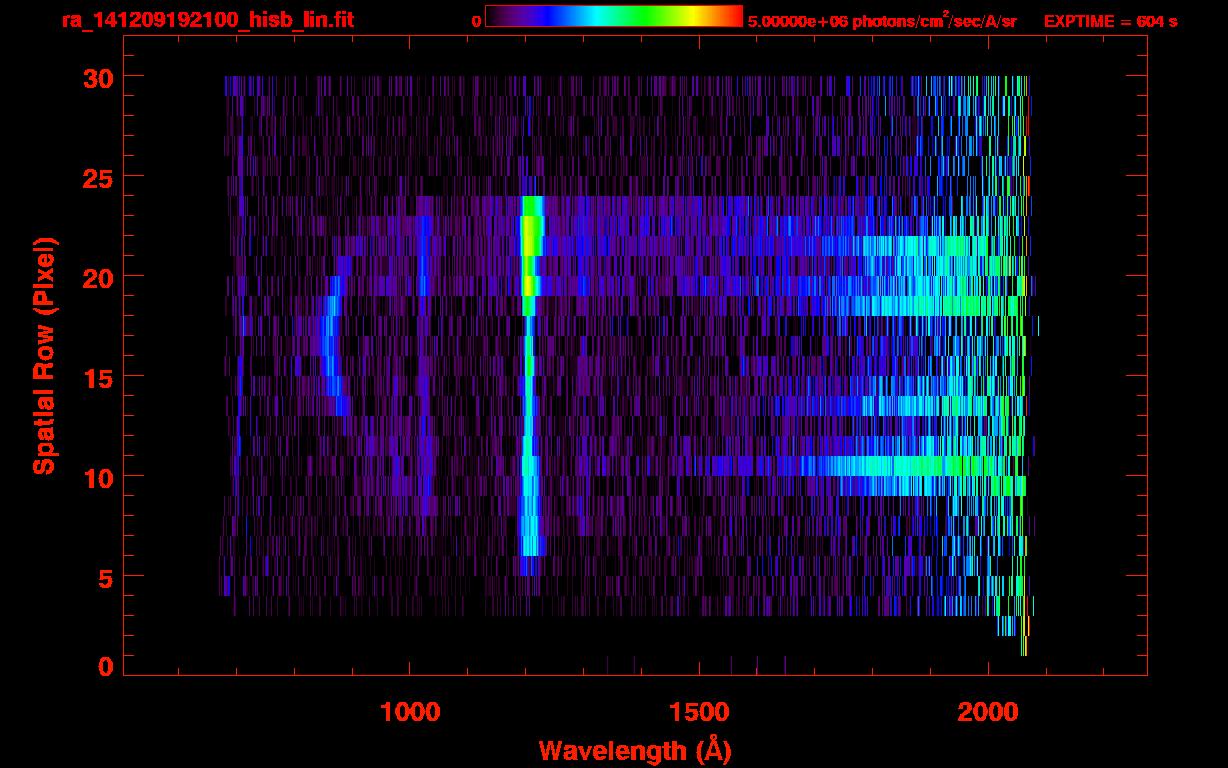Click the Wavelength (Å) axis title
1228x768 pixels.
(634, 750)
